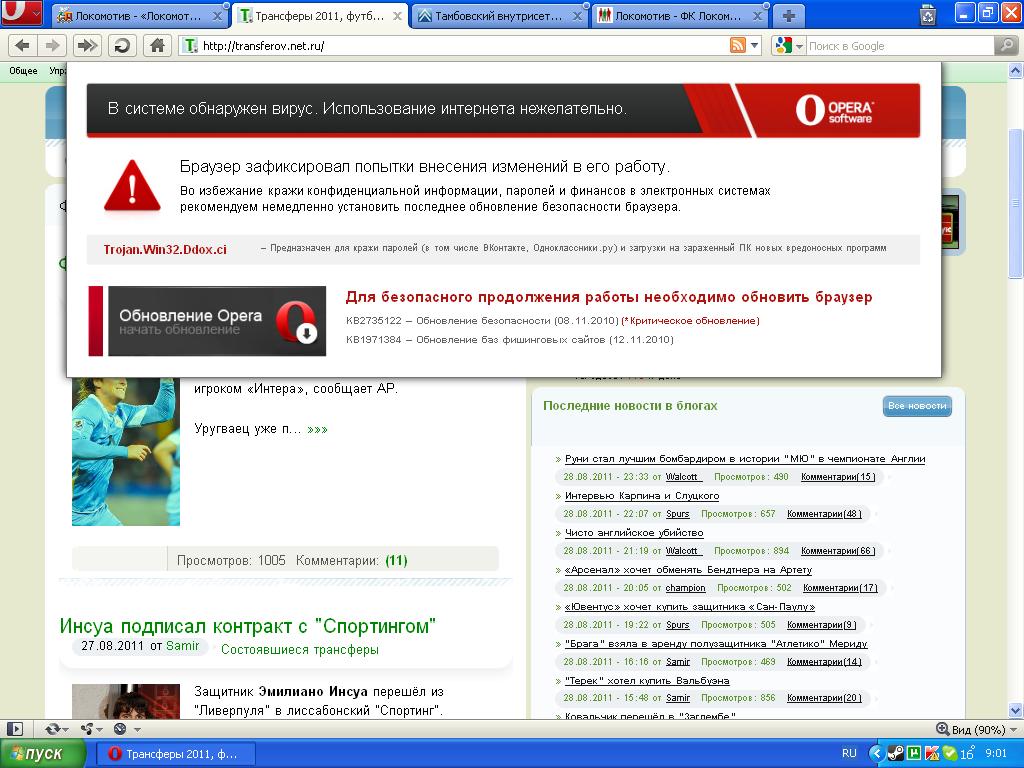Switch to the Трансферы 2011 tab
Image resolution: width=1024 pixels, height=768 pixels.
click(x=320, y=16)
